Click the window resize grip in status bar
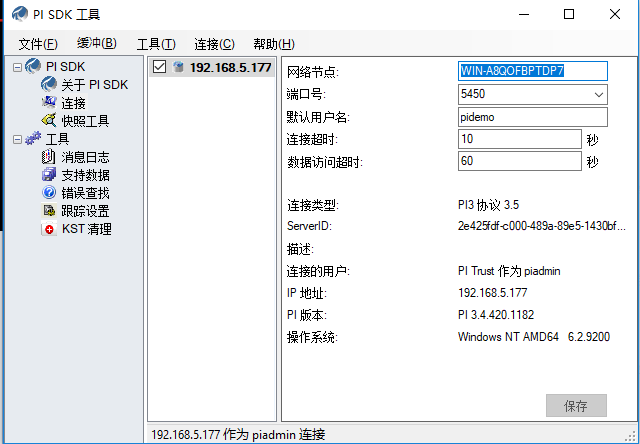Viewport: 640px width, 444px height. (x=630, y=435)
